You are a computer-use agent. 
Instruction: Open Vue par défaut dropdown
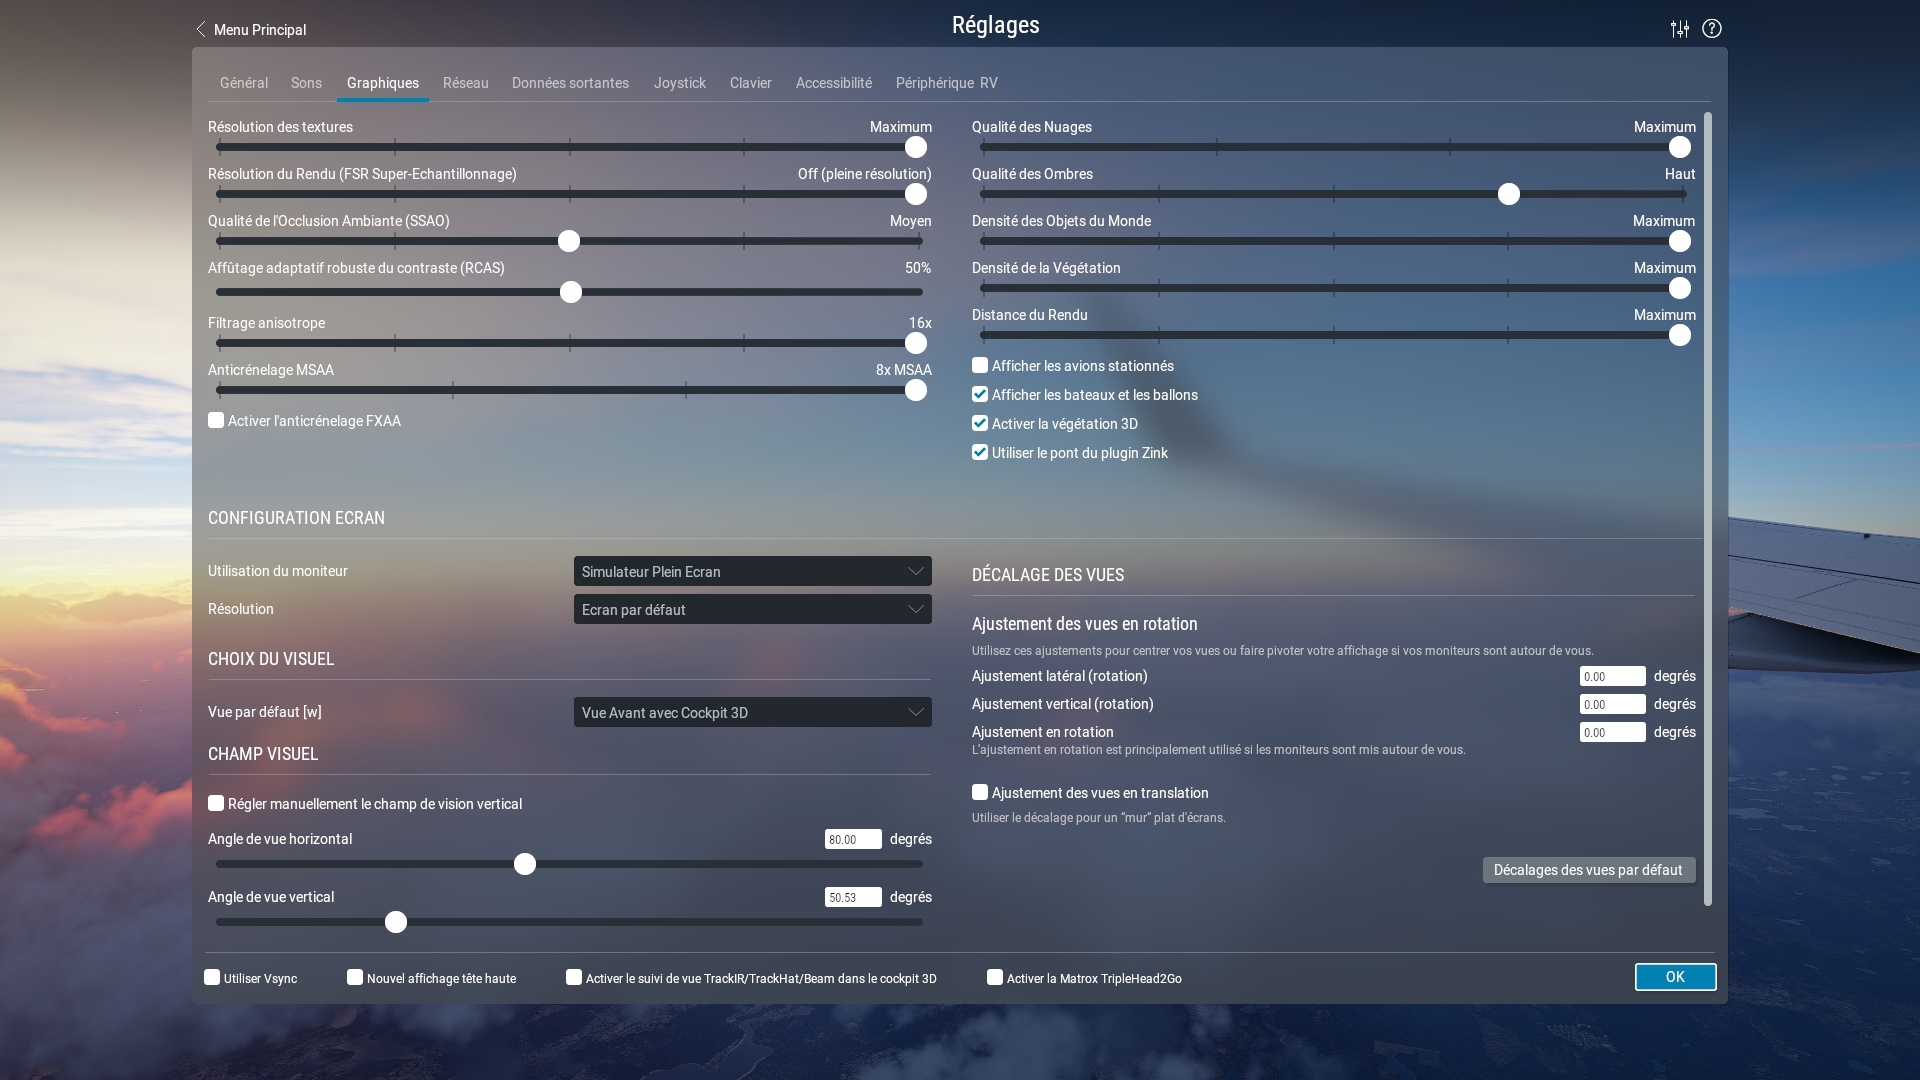click(x=752, y=712)
